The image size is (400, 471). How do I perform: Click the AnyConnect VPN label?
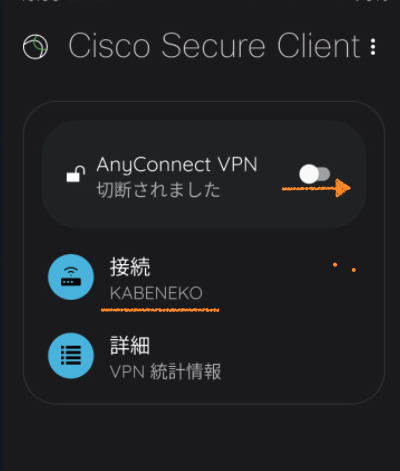coord(177,165)
